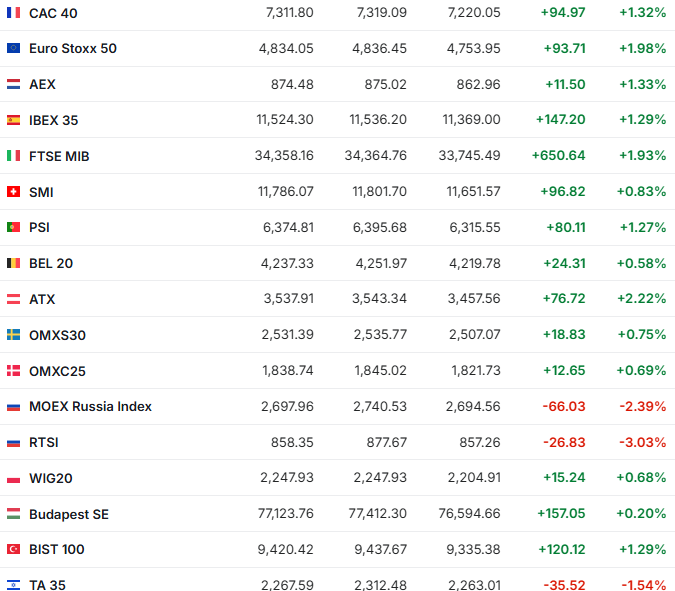Open the Budapest SE index link
Viewport: 675px width, 591px height.
68,514
